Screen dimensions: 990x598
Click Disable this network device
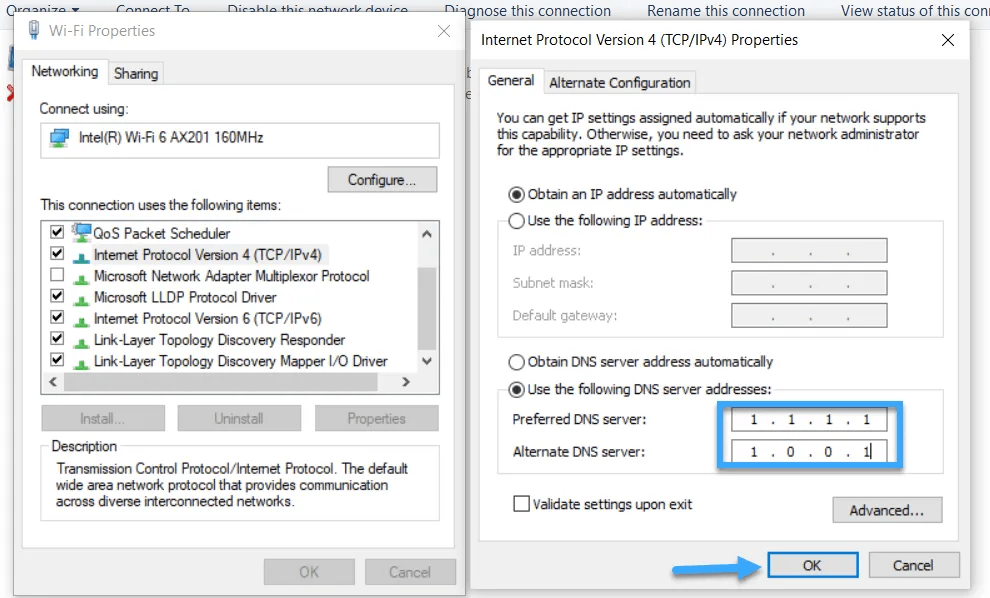pyautogui.click(x=318, y=10)
